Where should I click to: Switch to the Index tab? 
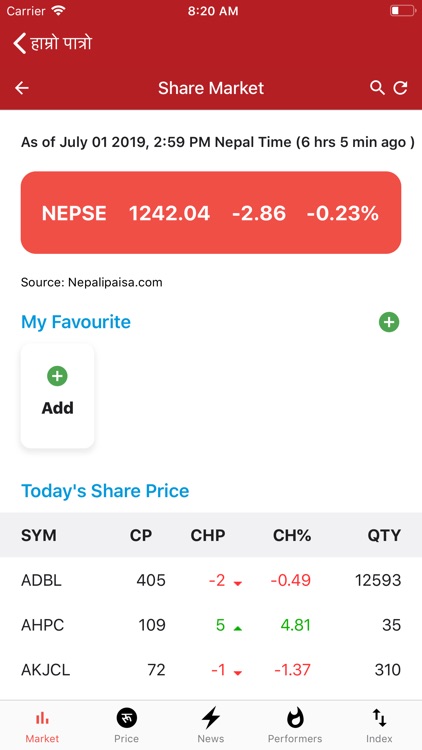[379, 725]
